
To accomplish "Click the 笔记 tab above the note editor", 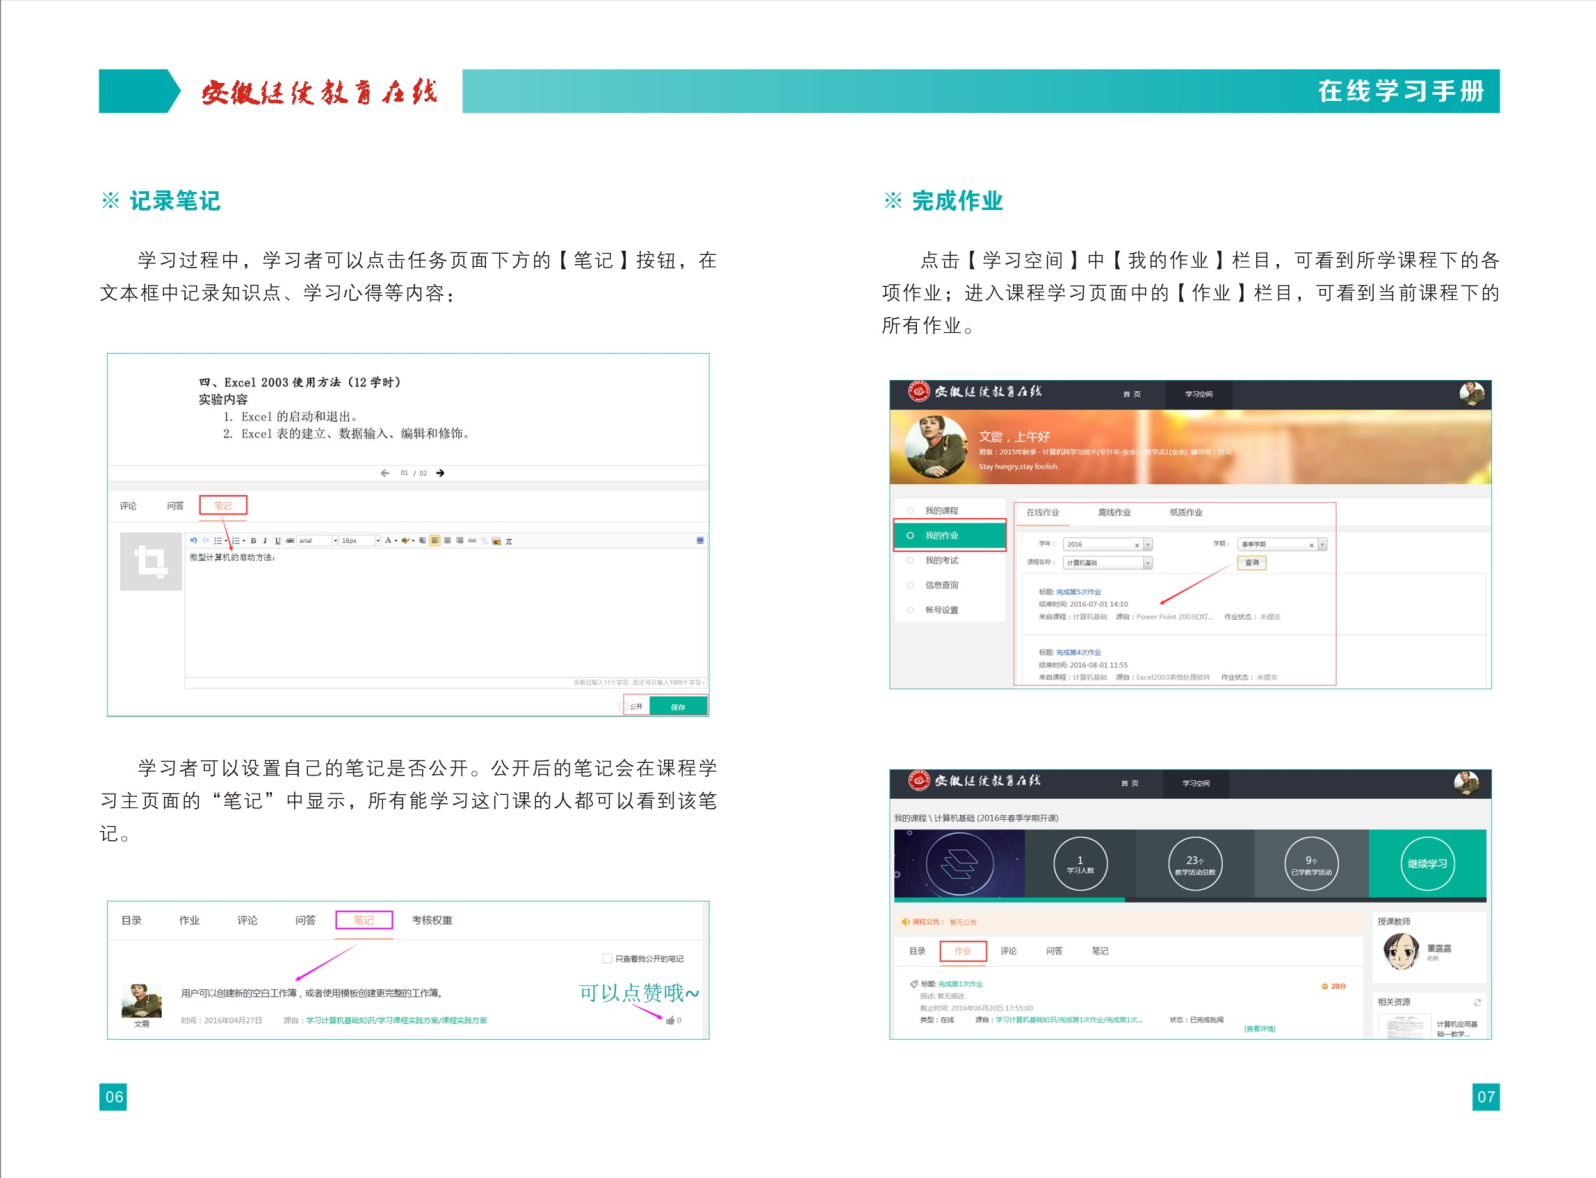I will point(223,506).
